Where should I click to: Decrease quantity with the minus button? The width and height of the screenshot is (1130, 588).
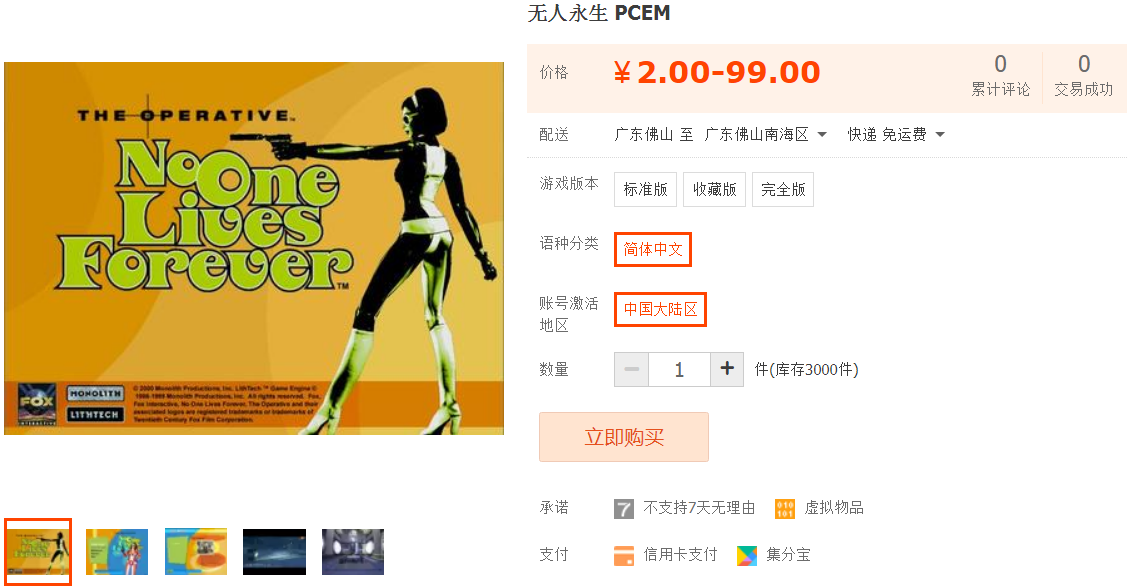[x=631, y=369]
